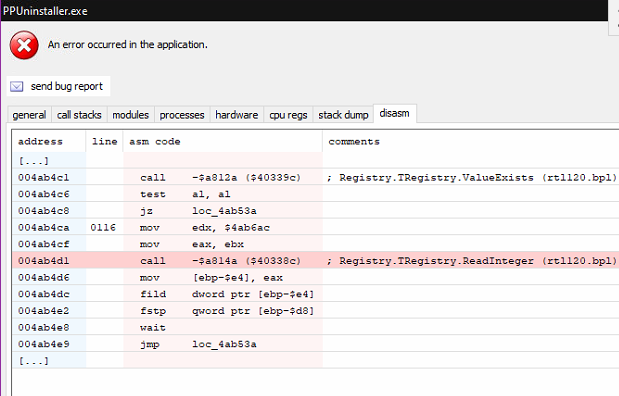This screenshot has width=619, height=396.
Task: Switch to the stack dump tab
Action: (x=343, y=115)
